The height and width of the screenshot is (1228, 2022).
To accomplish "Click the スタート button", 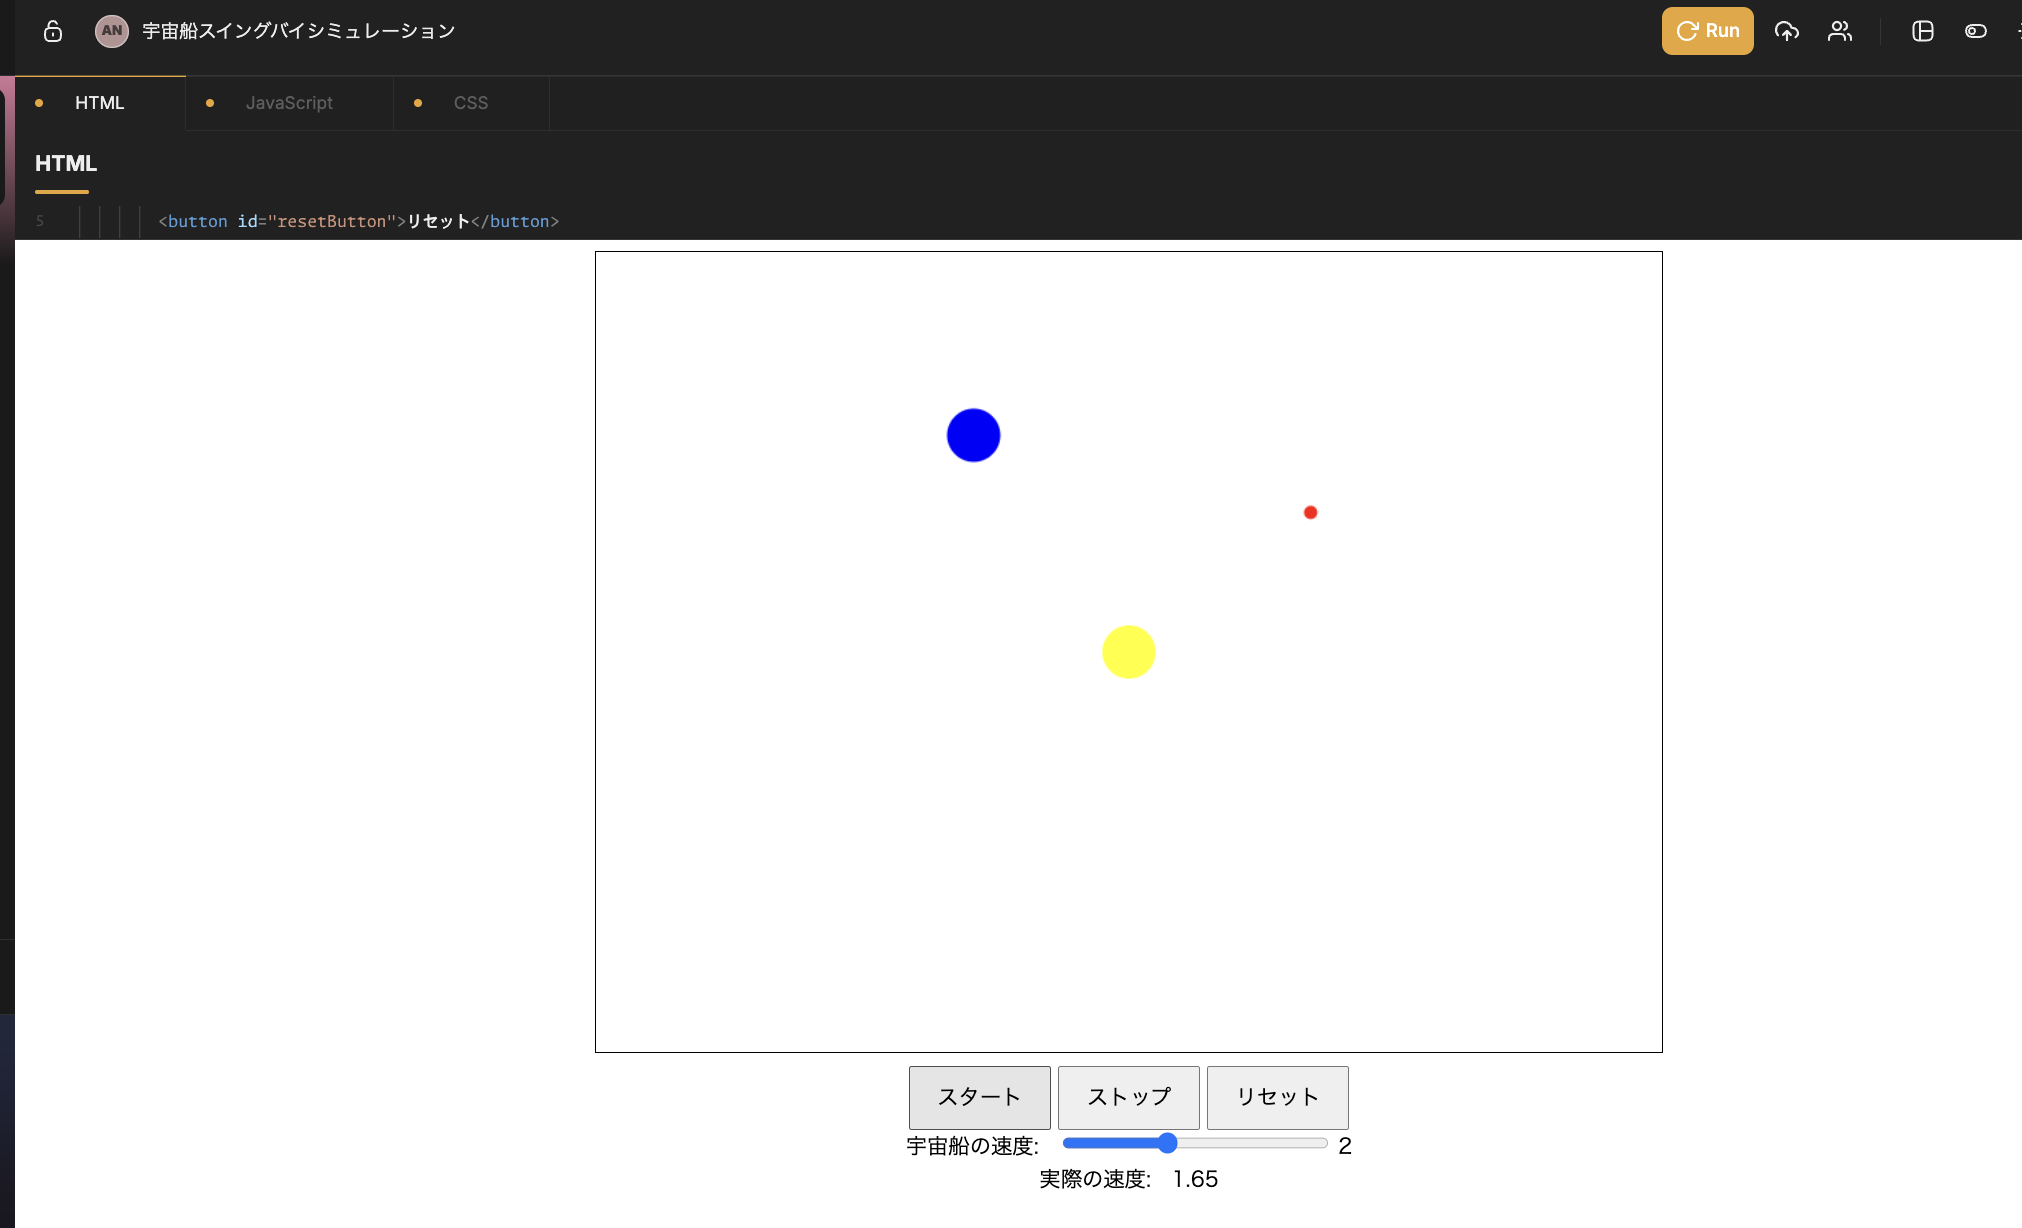I will coord(979,1097).
